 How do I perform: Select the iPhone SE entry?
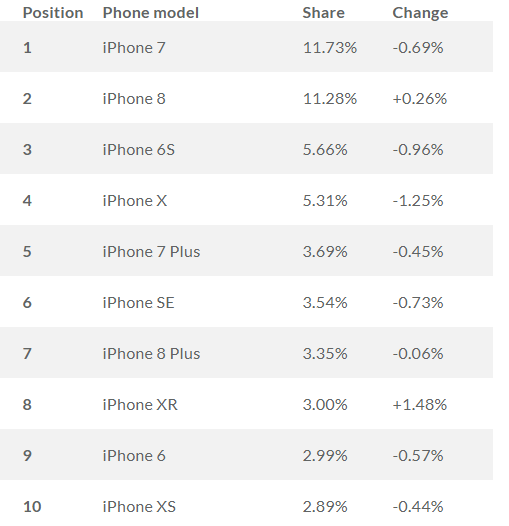(138, 303)
